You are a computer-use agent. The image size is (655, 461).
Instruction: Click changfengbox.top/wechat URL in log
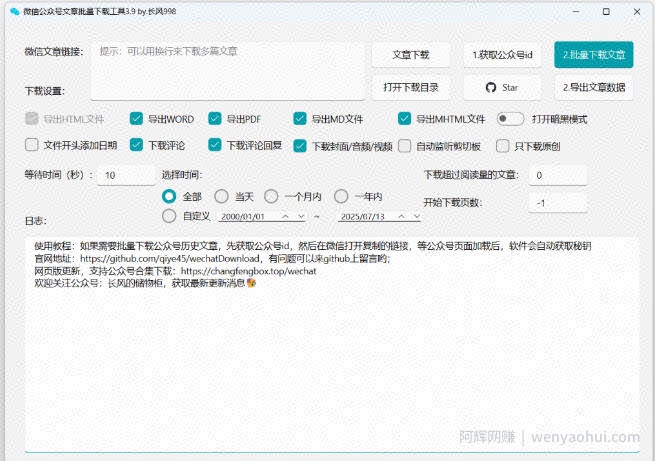pyautogui.click(x=249, y=271)
